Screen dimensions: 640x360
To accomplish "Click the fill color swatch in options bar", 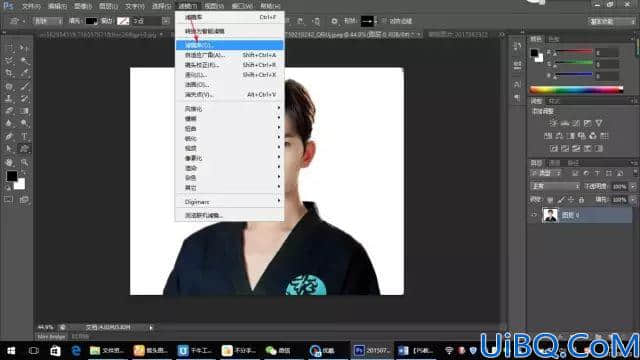I will click(x=91, y=21).
